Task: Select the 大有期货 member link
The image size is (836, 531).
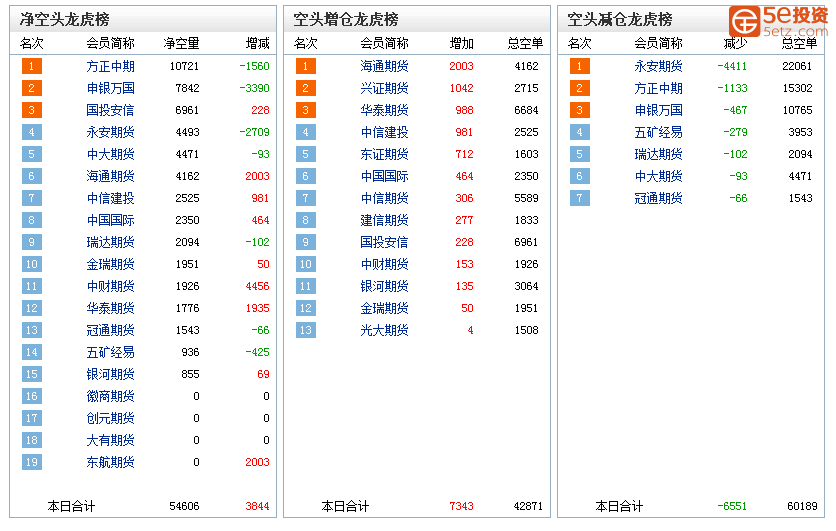Action: 110,440
